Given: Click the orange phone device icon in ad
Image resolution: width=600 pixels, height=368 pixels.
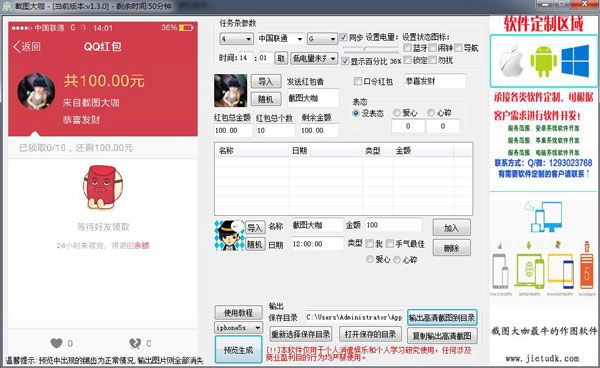Looking at the screenshot, I should (x=586, y=270).
